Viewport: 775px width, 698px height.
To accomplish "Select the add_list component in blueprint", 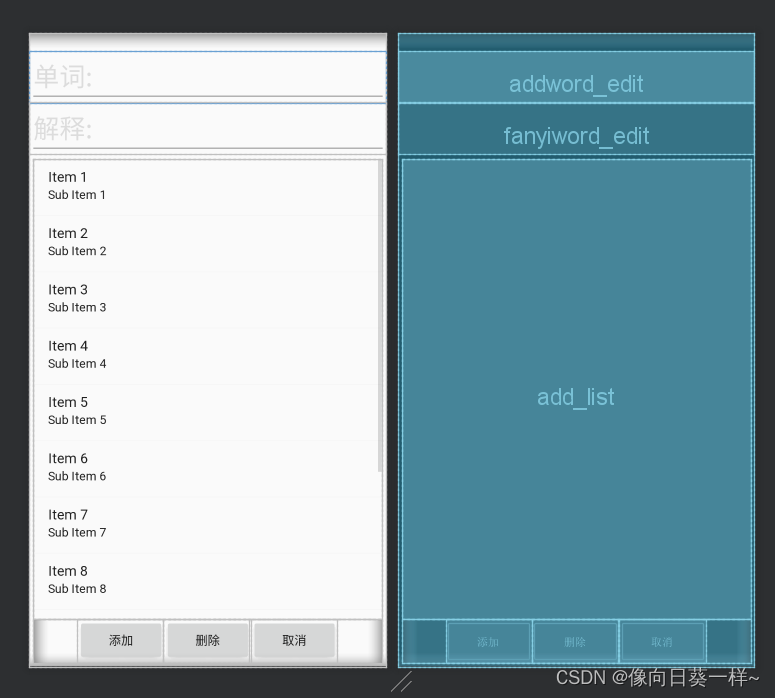I will tap(576, 397).
